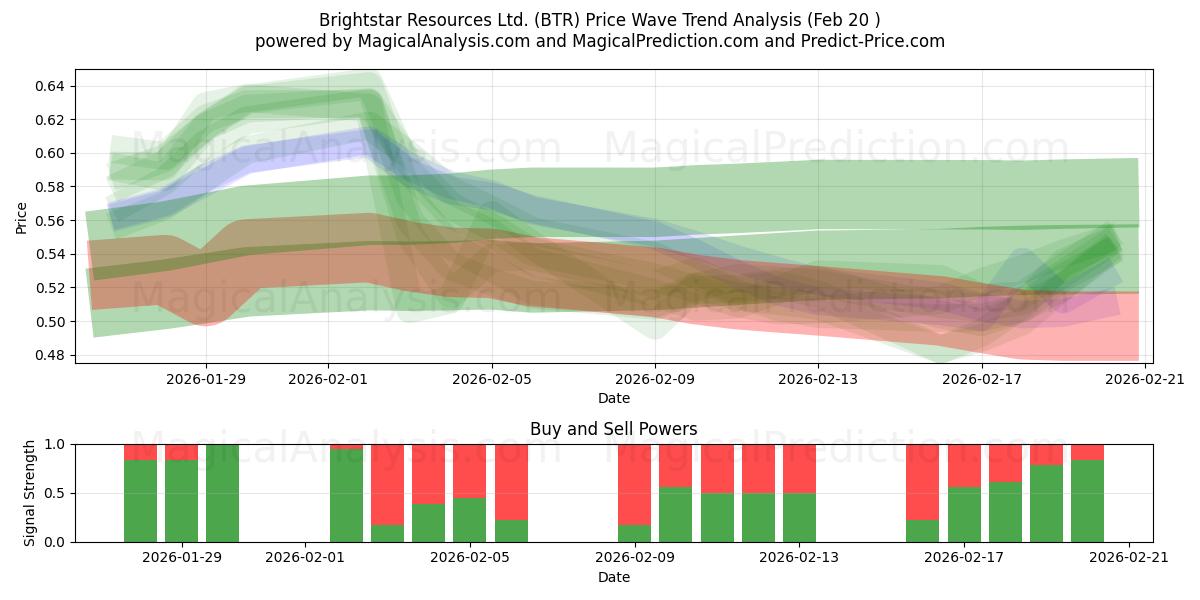Click the power bar at the 2026-02-13 tick
Screen dimensions: 1200x600
point(799,493)
